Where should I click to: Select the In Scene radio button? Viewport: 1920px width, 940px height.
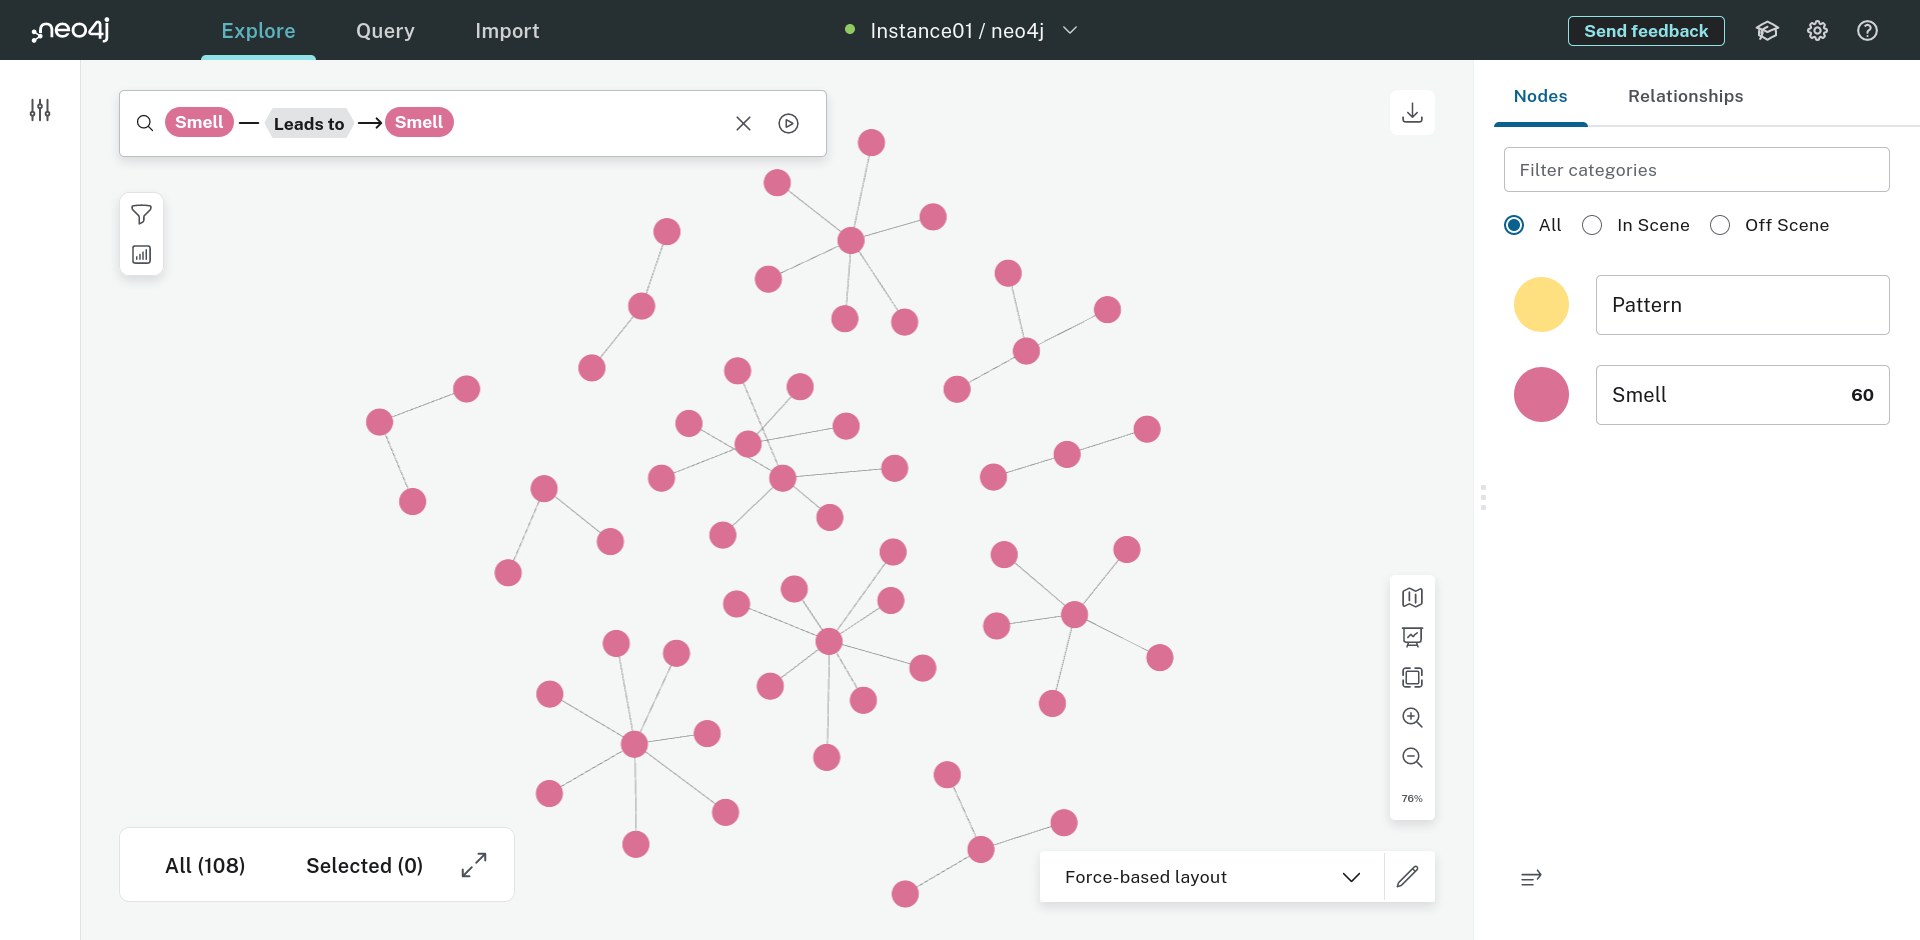(1592, 225)
